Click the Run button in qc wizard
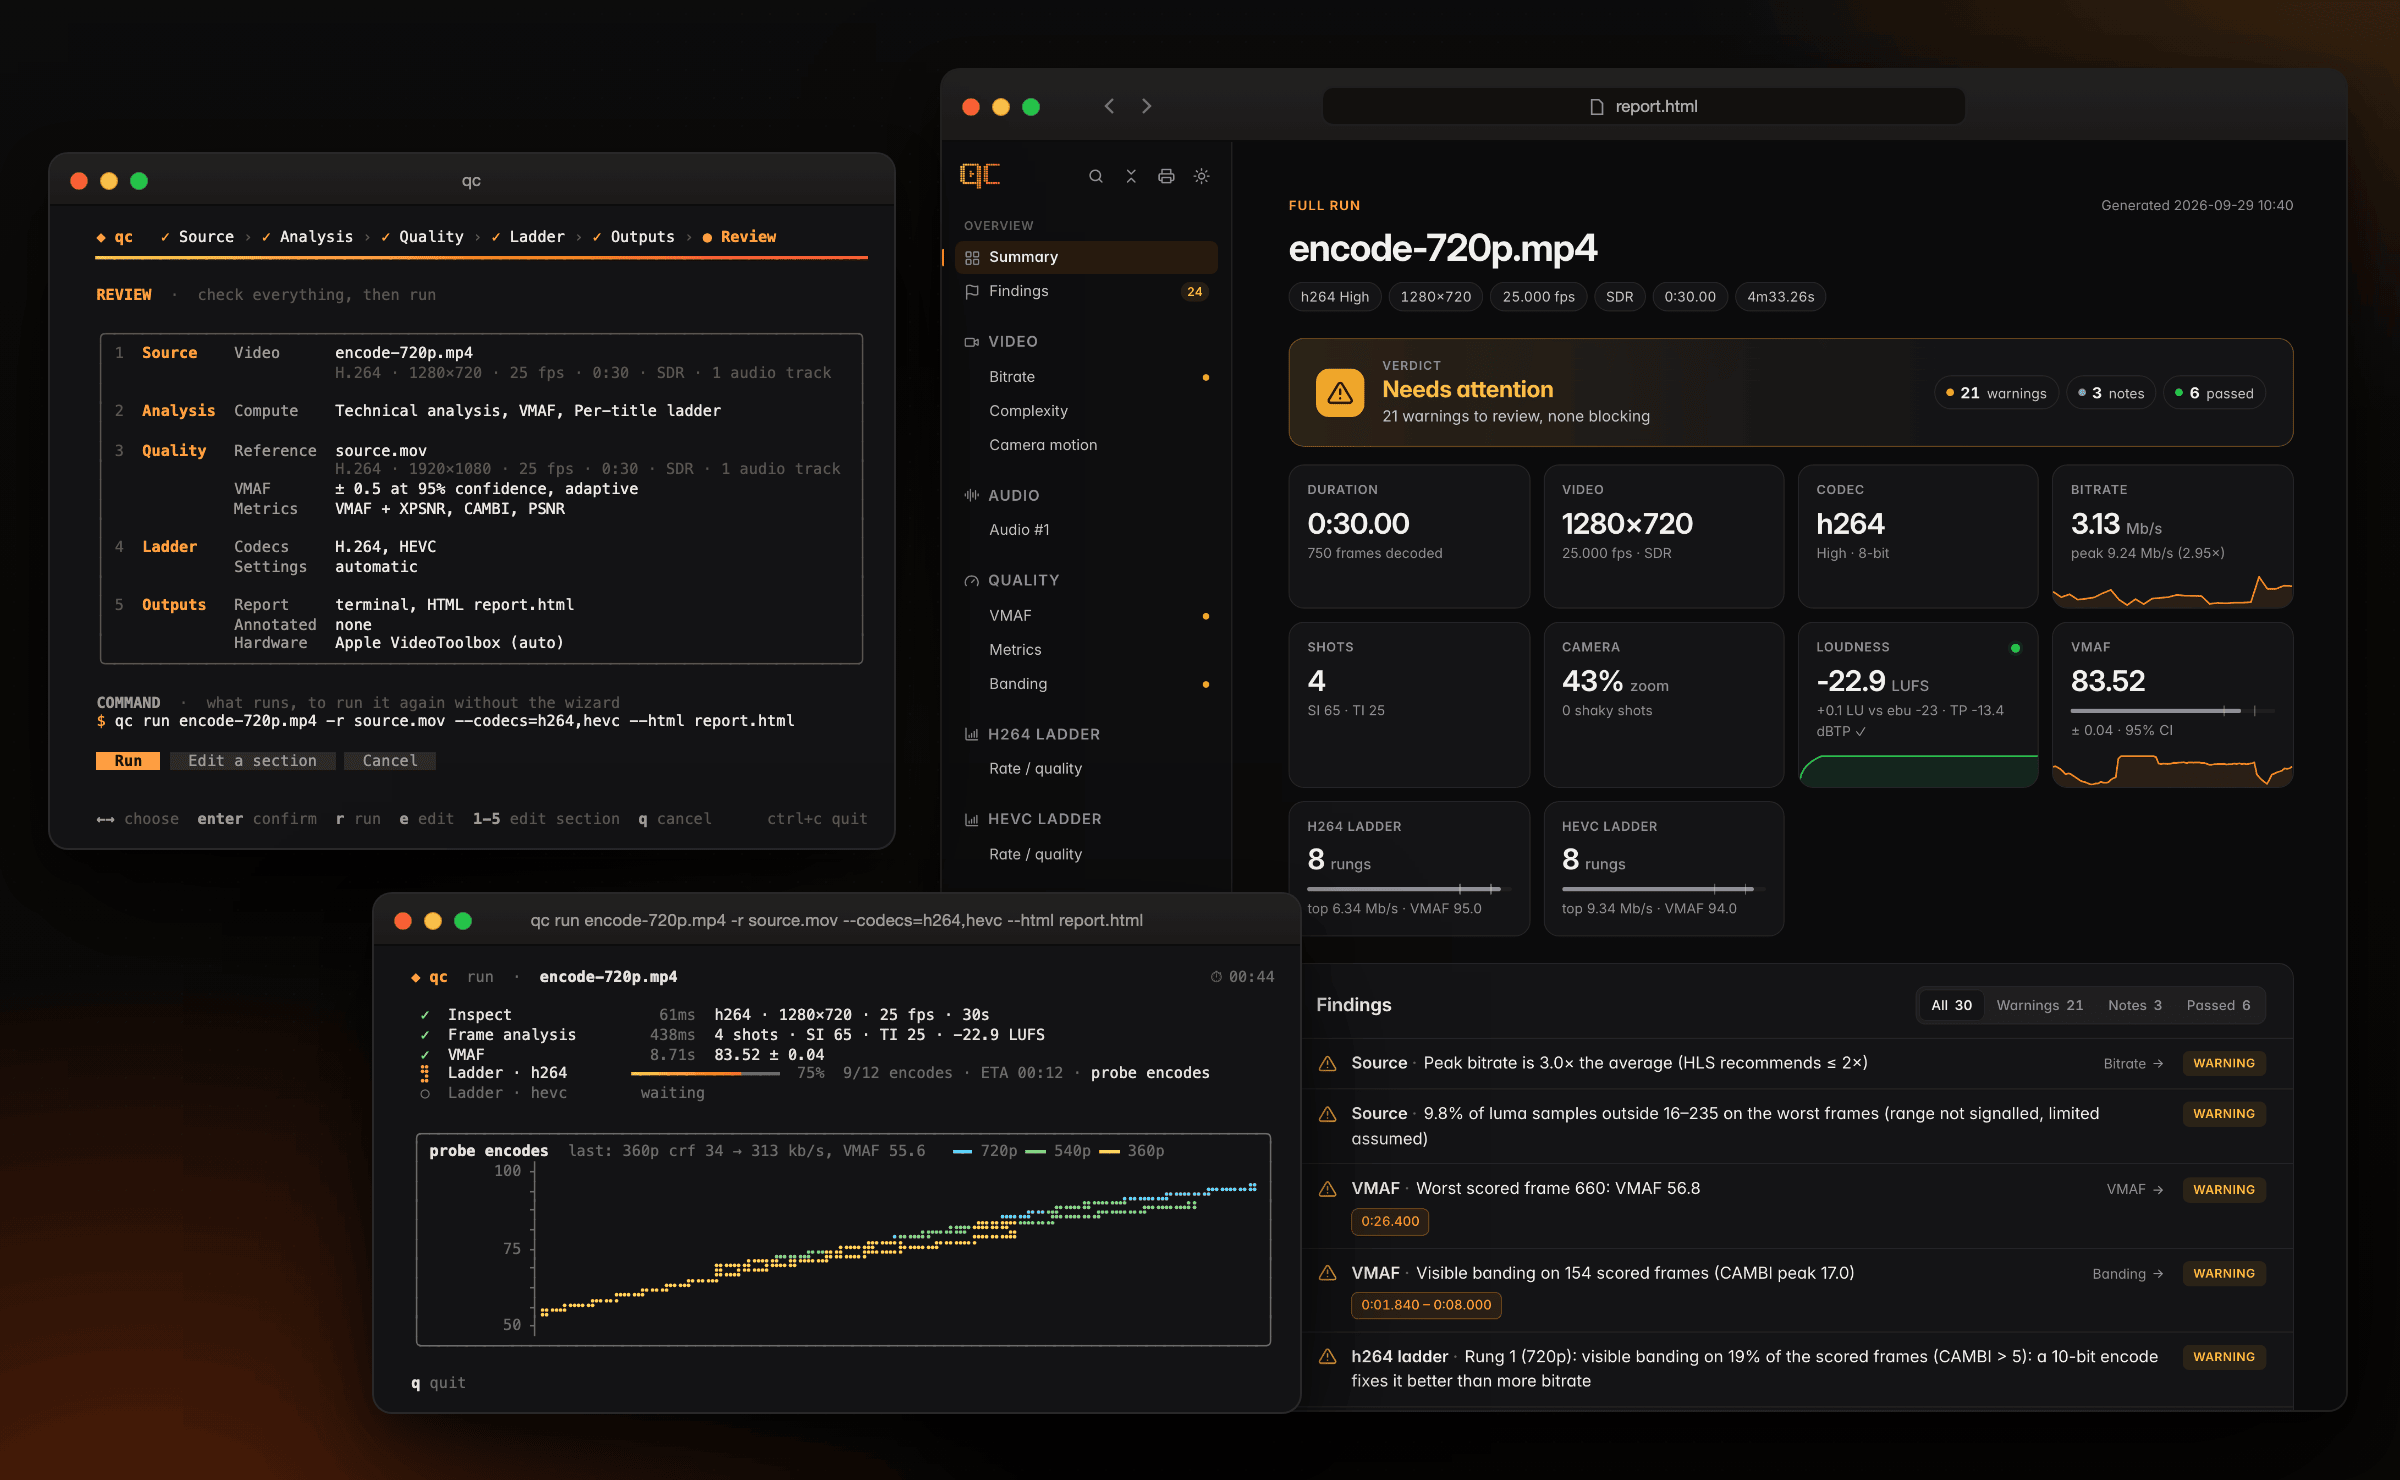2400x1480 pixels. tap(128, 761)
